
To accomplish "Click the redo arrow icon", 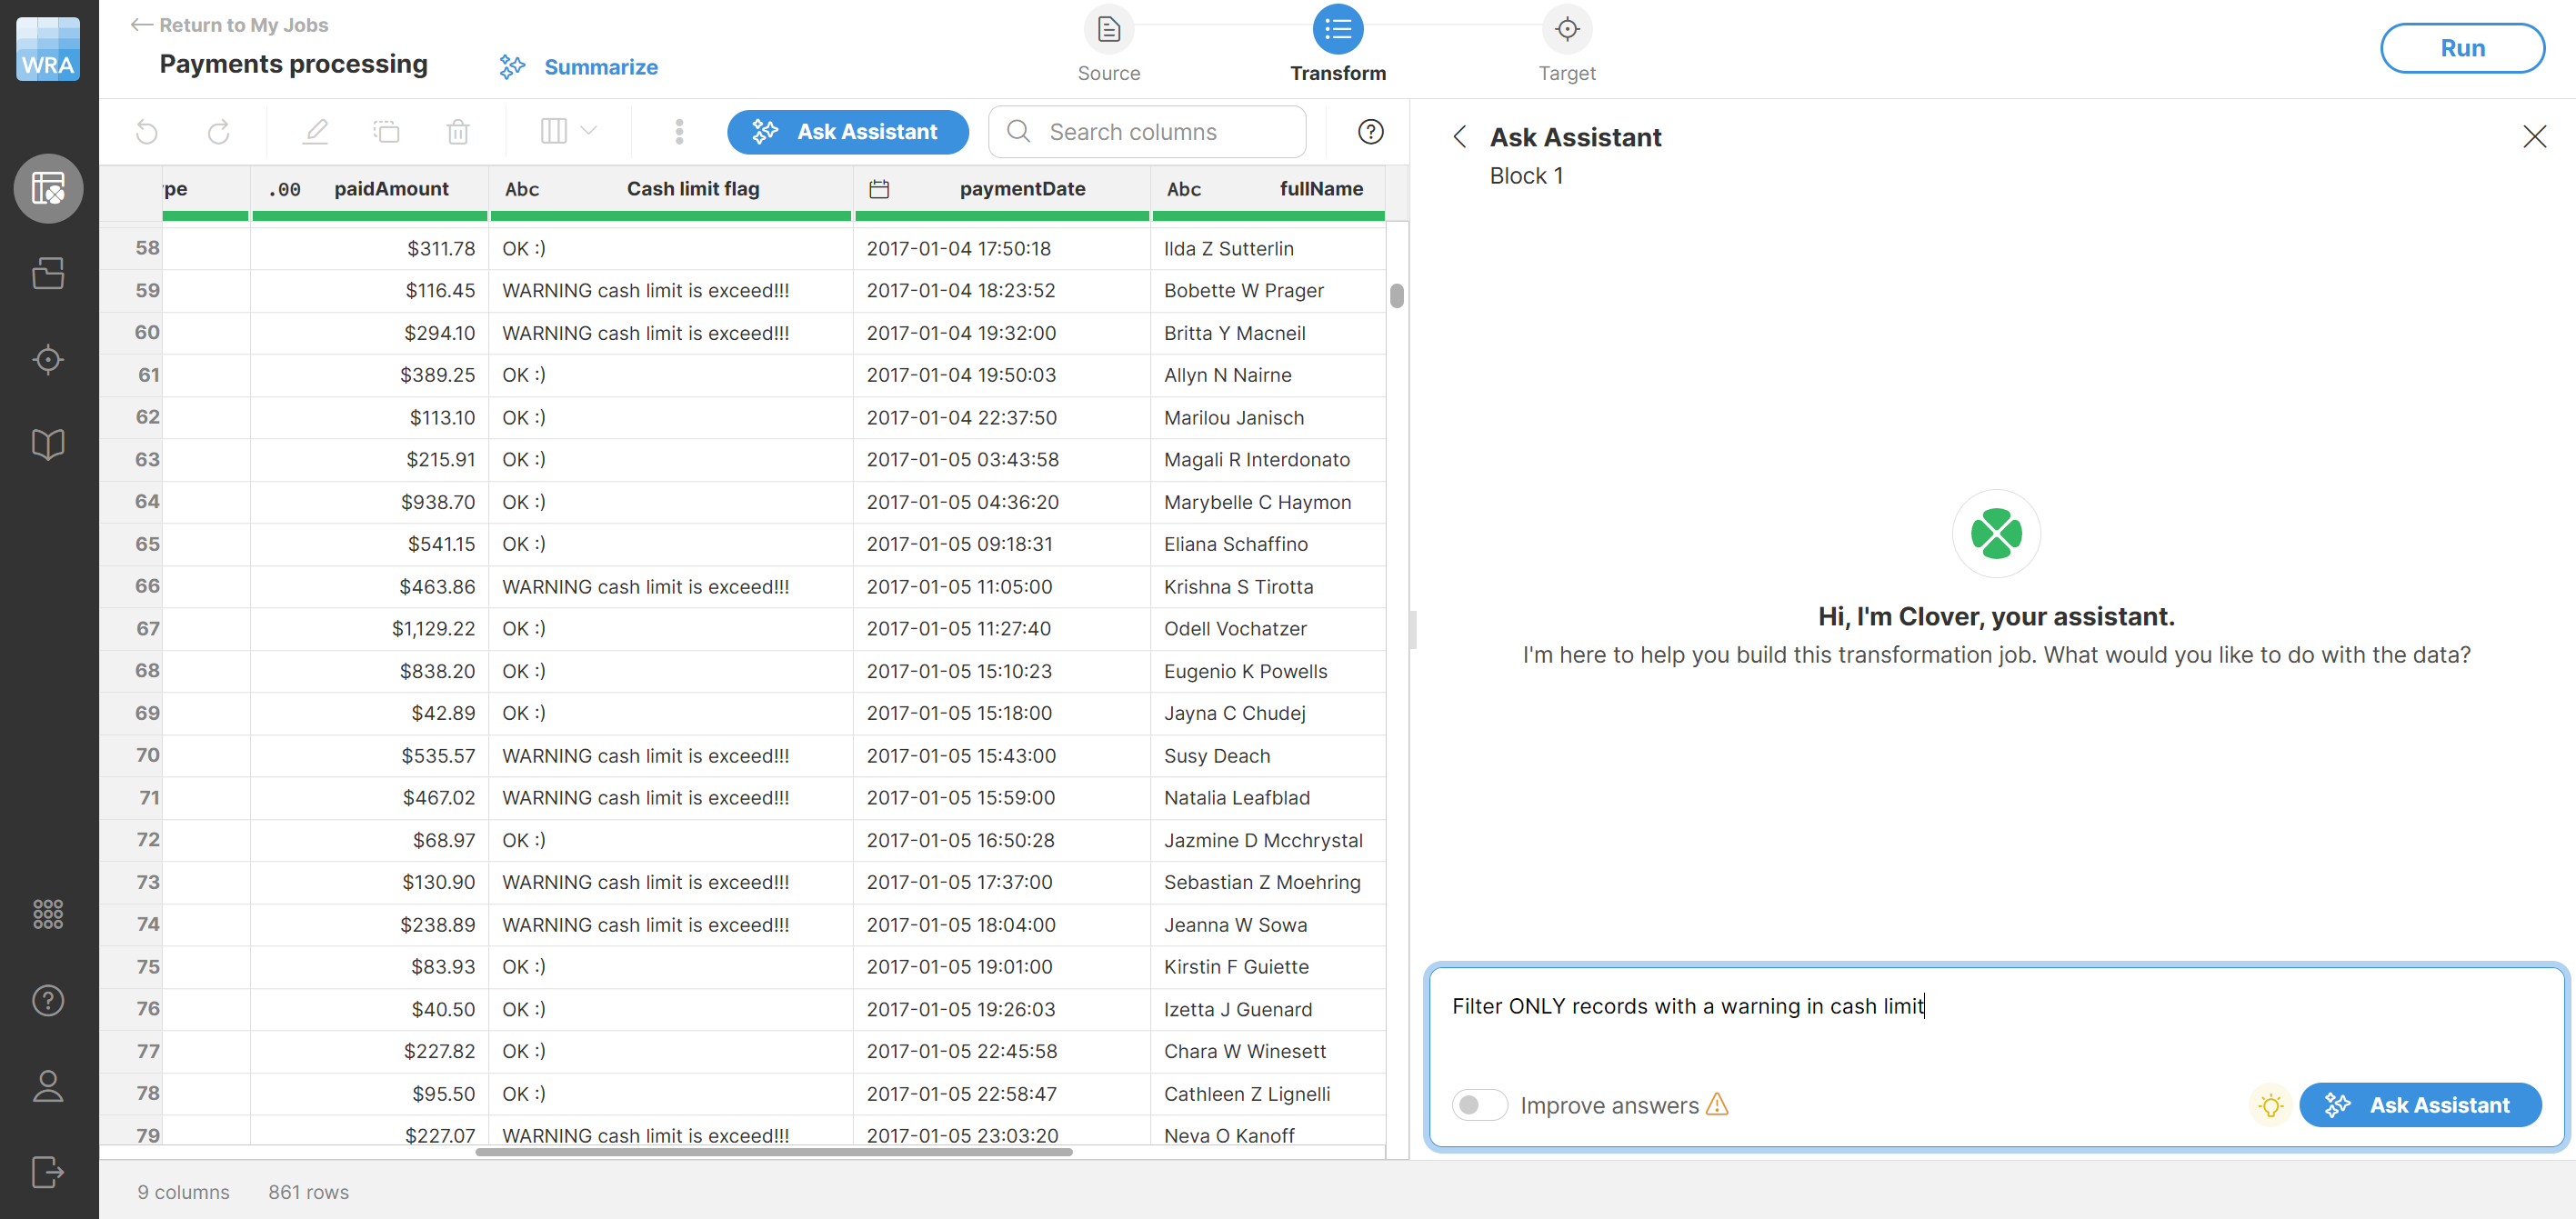I will [219, 132].
